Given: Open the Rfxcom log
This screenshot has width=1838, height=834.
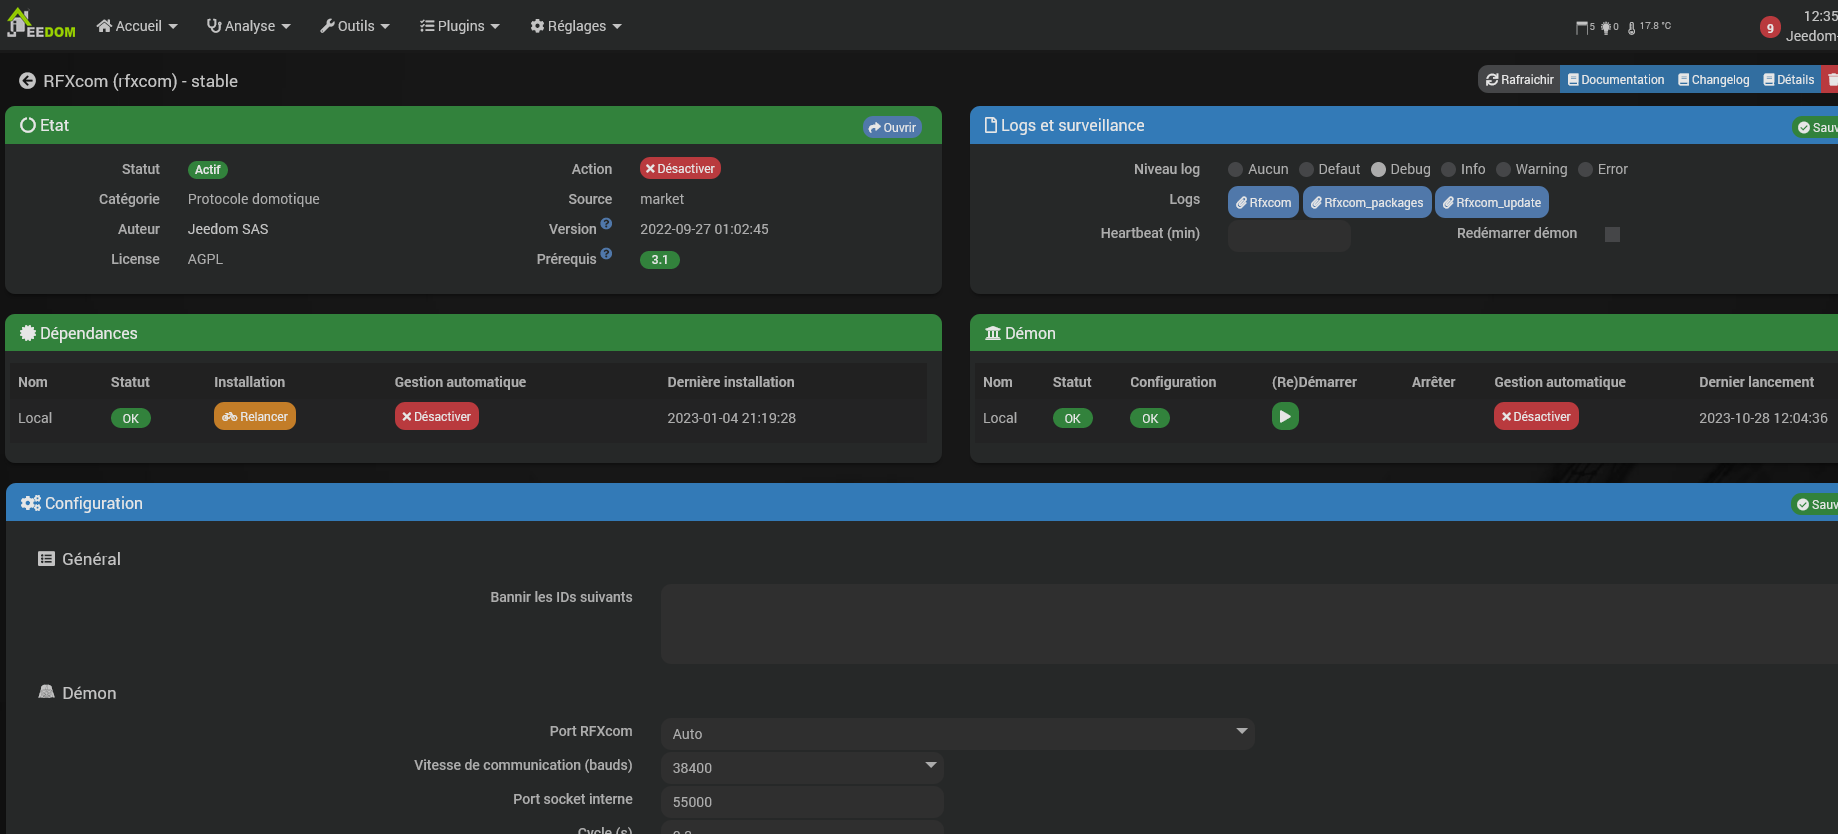Looking at the screenshot, I should tap(1263, 202).
